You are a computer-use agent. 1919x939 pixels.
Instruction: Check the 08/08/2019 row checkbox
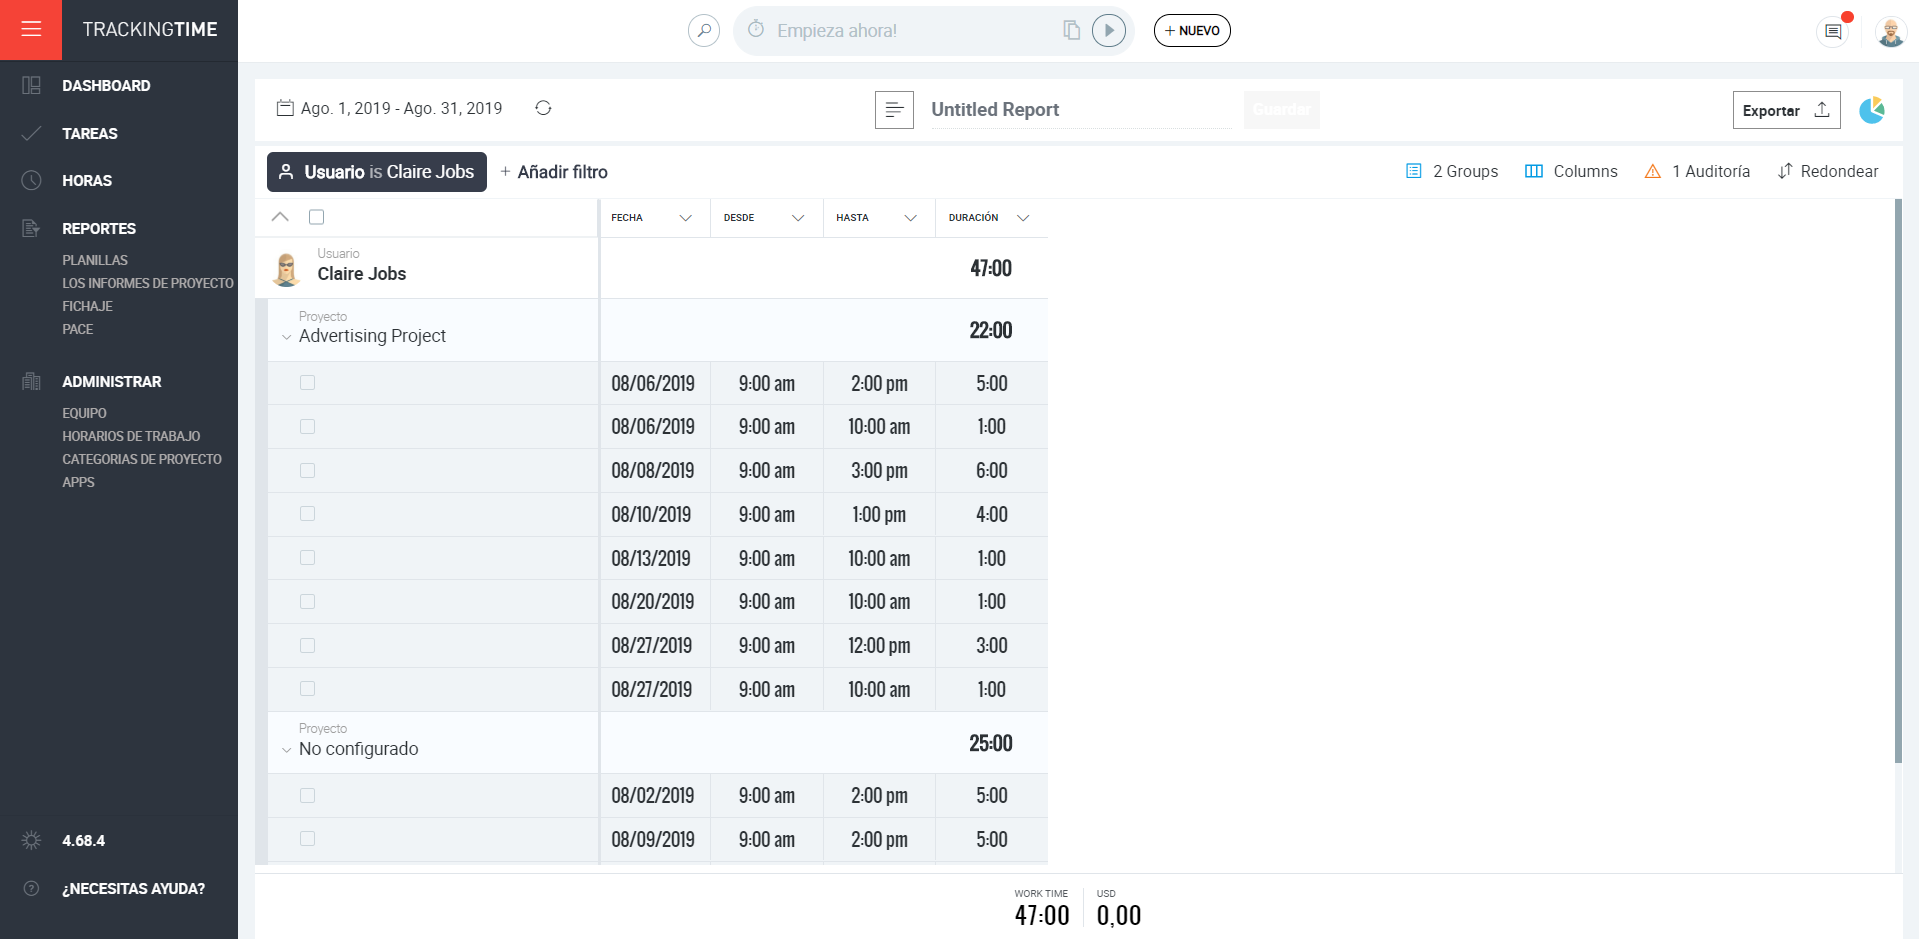[307, 470]
